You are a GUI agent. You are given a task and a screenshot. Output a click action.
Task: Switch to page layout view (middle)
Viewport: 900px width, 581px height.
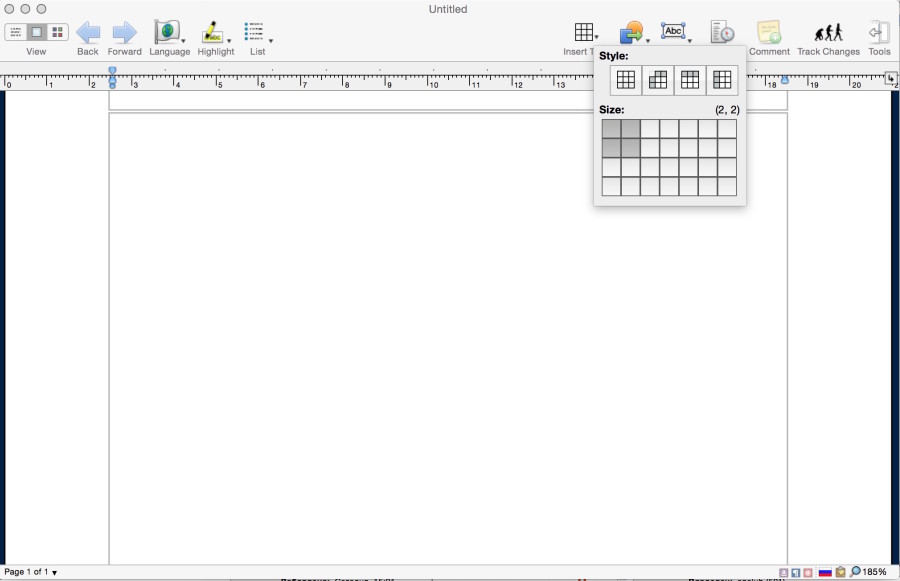(37, 33)
